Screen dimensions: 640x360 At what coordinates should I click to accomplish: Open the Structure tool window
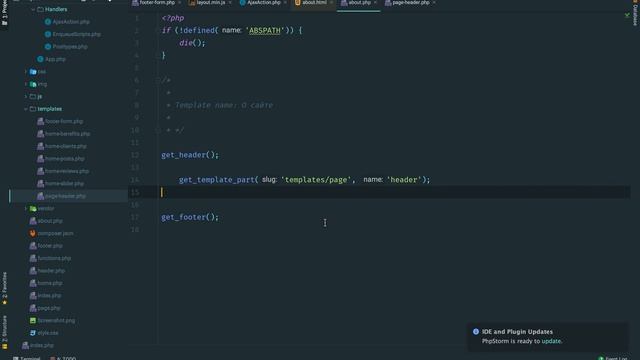click(x=4, y=332)
